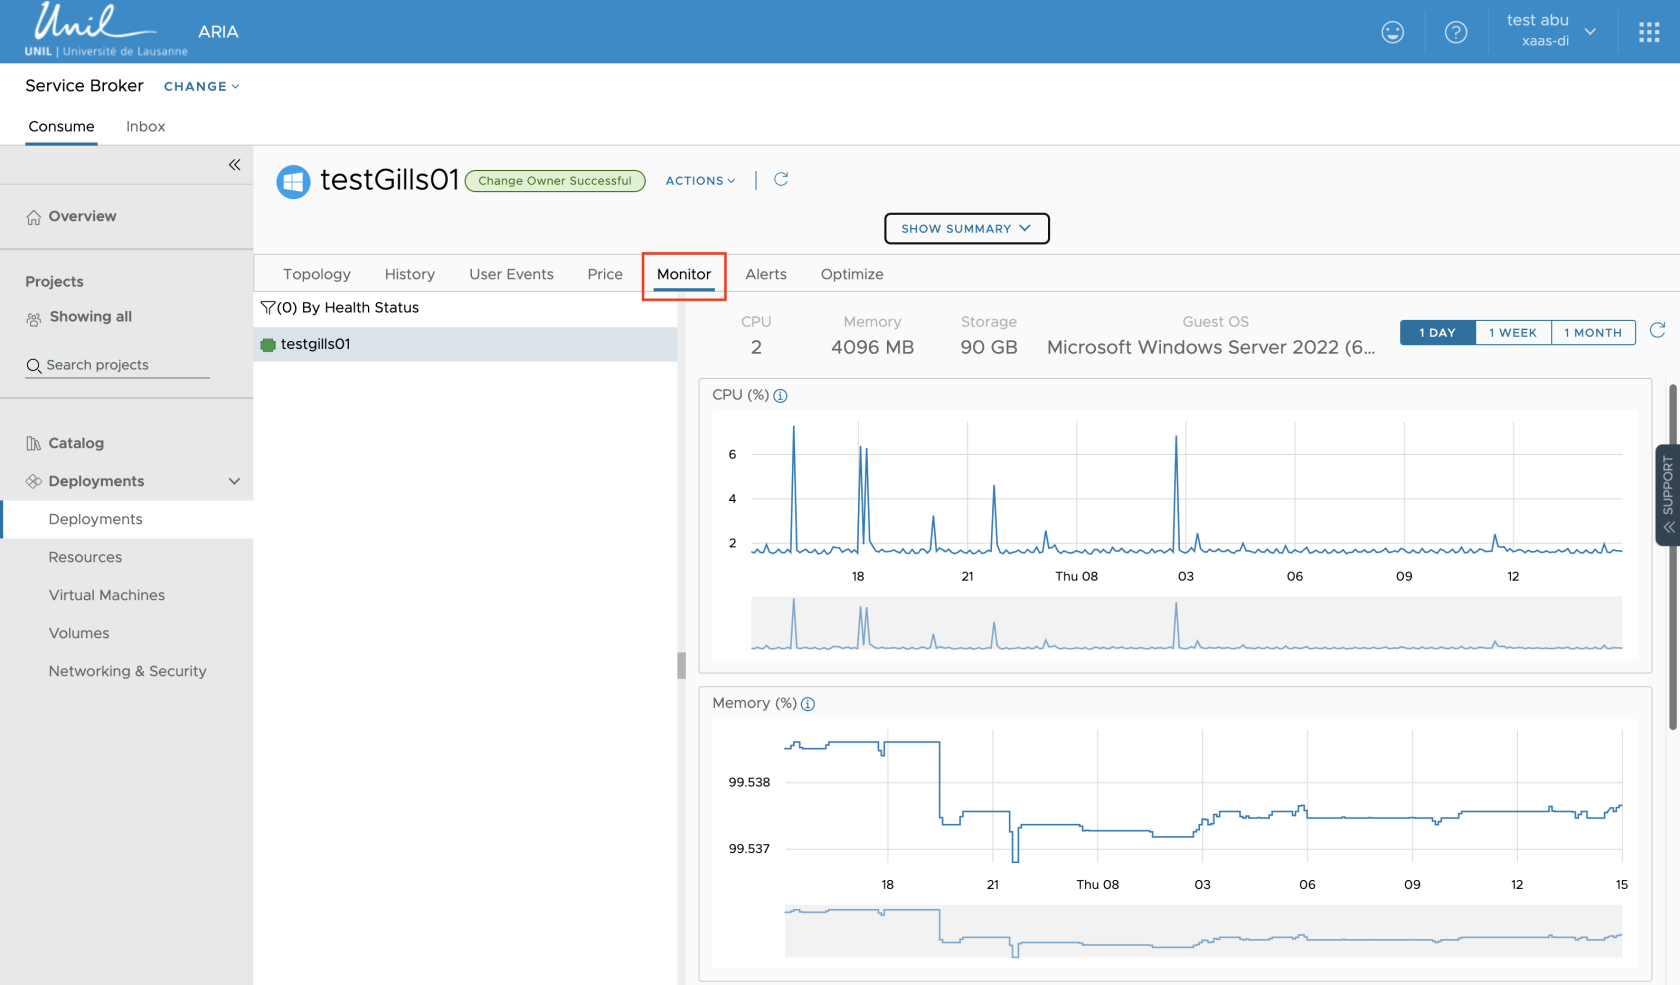Go to Virtual Machines in sidebar
Viewport: 1680px width, 985px height.
point(107,595)
